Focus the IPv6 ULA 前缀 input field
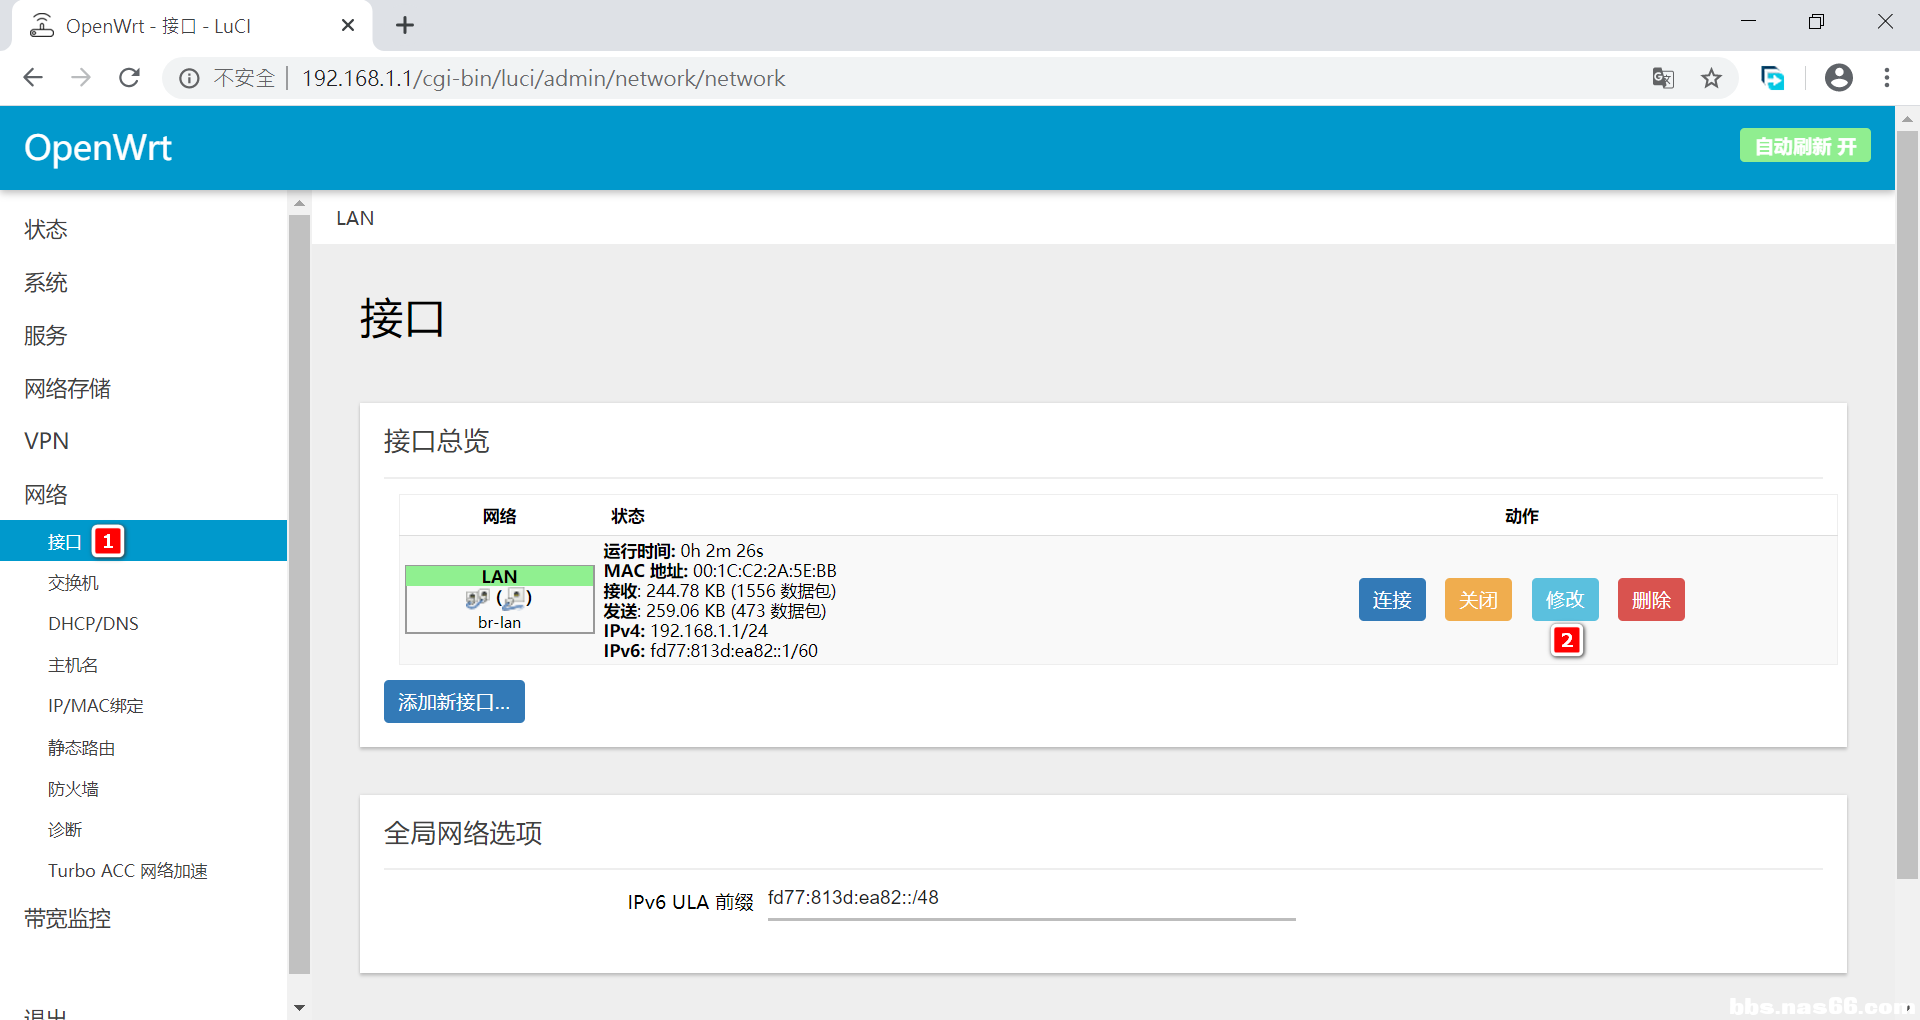 point(1031,898)
